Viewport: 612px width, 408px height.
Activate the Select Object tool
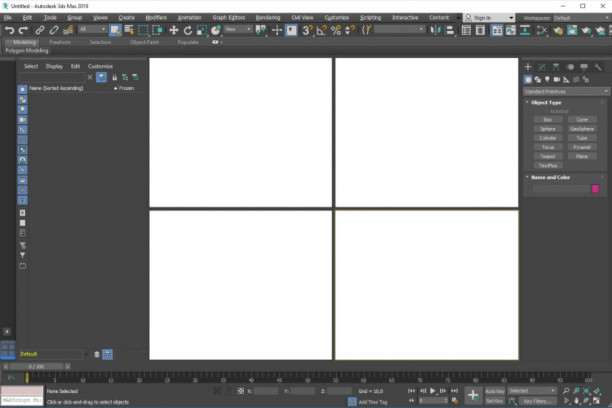tap(115, 30)
